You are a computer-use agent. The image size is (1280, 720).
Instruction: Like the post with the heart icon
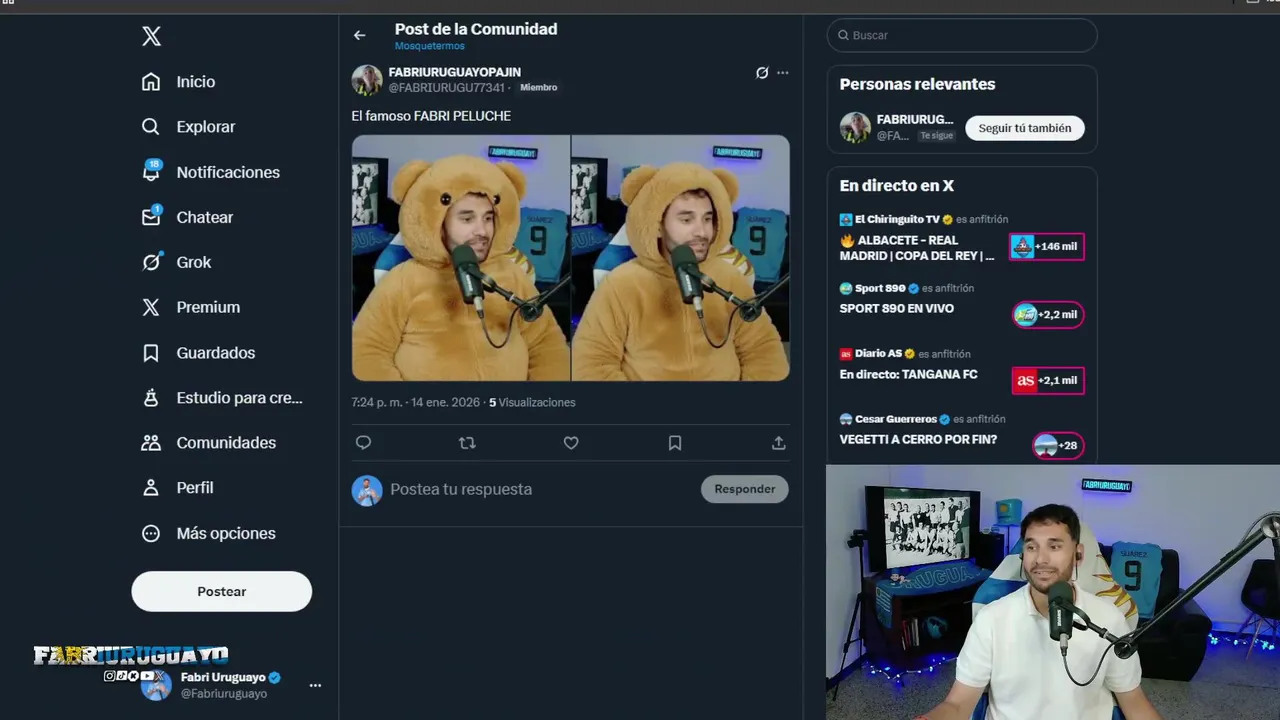coord(571,443)
